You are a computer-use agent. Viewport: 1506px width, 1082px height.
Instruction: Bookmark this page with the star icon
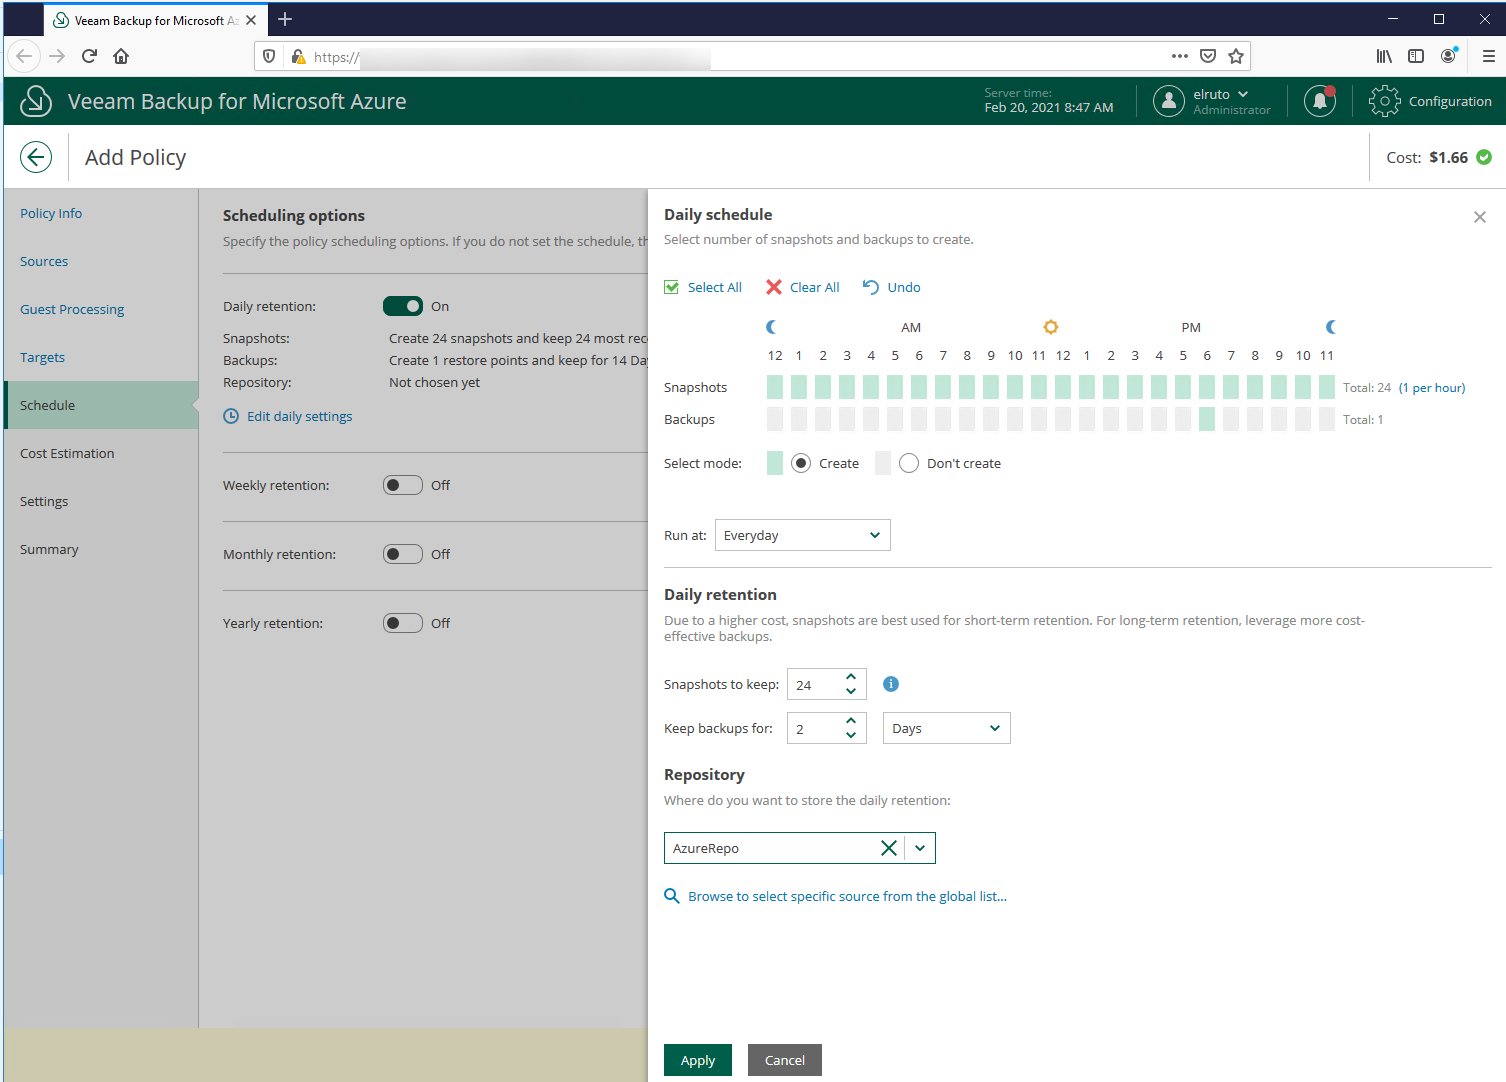point(1236,56)
